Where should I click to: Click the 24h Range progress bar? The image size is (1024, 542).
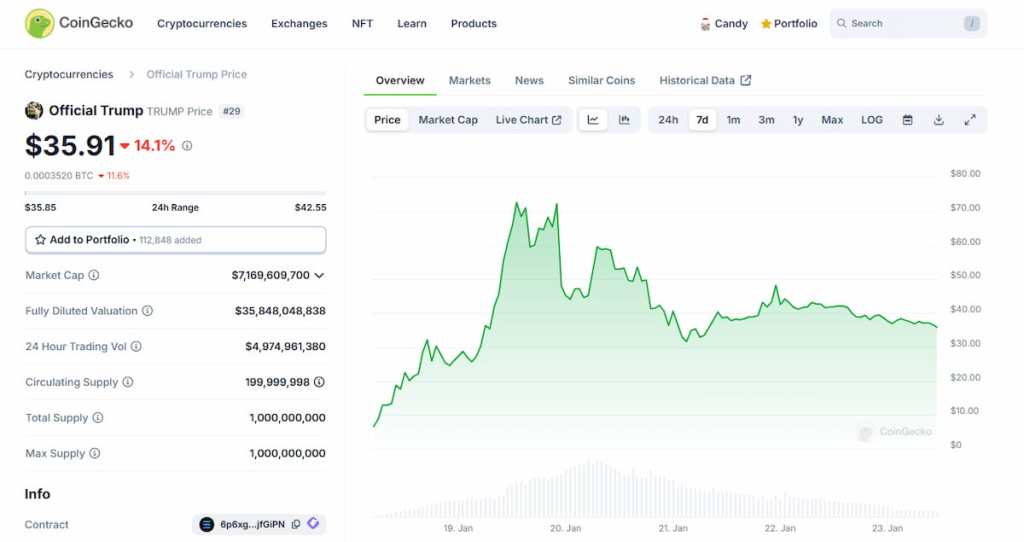(175, 193)
